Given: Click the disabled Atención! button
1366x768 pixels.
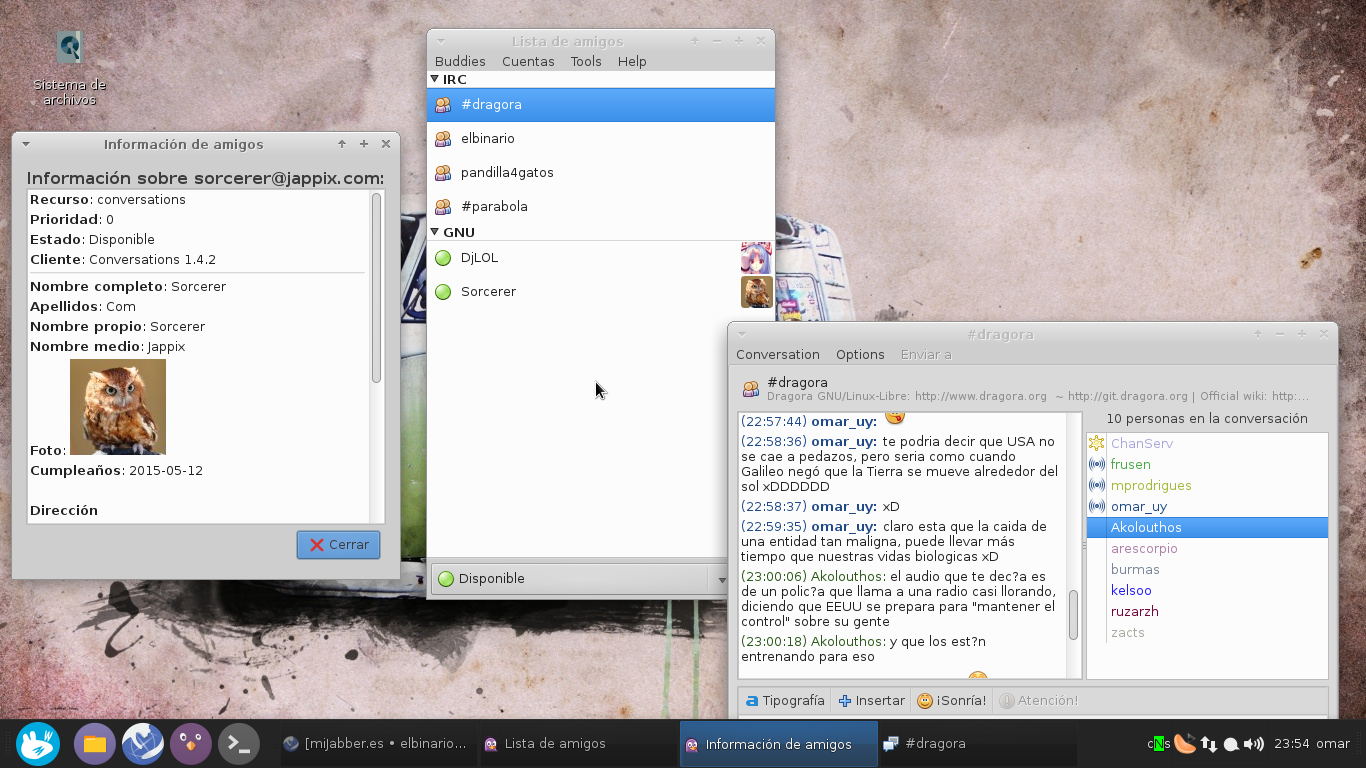Looking at the screenshot, I should point(1038,700).
